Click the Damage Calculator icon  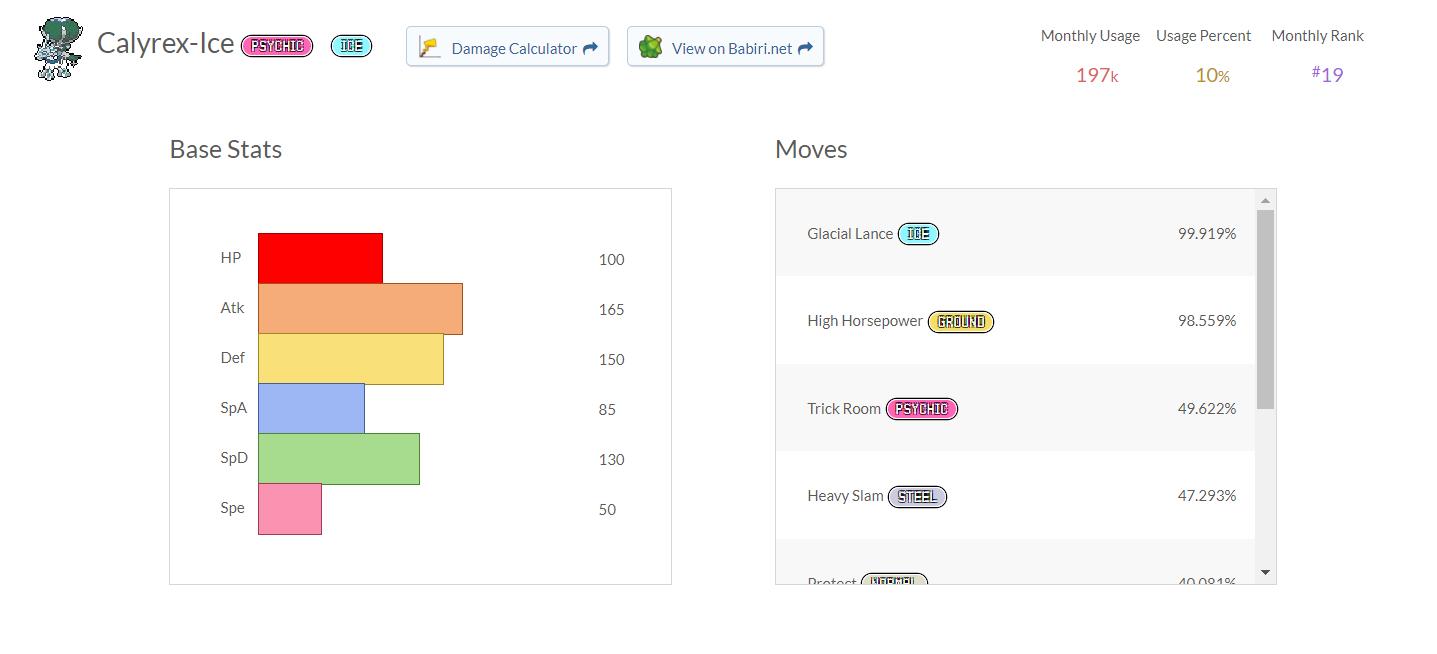[430, 47]
